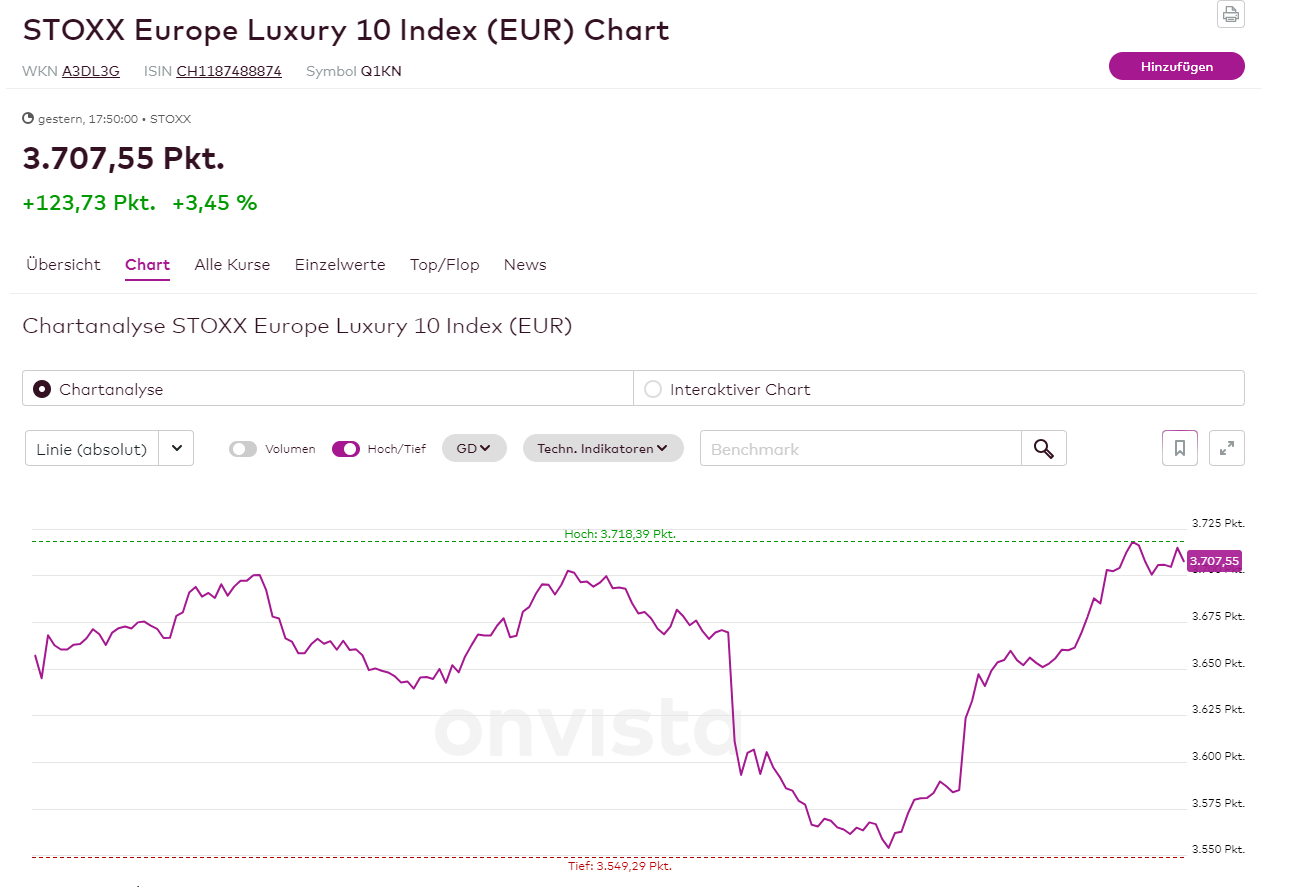Image resolution: width=1310 pixels, height=887 pixels.
Task: Click into the Benchmark search field
Action: [860, 449]
